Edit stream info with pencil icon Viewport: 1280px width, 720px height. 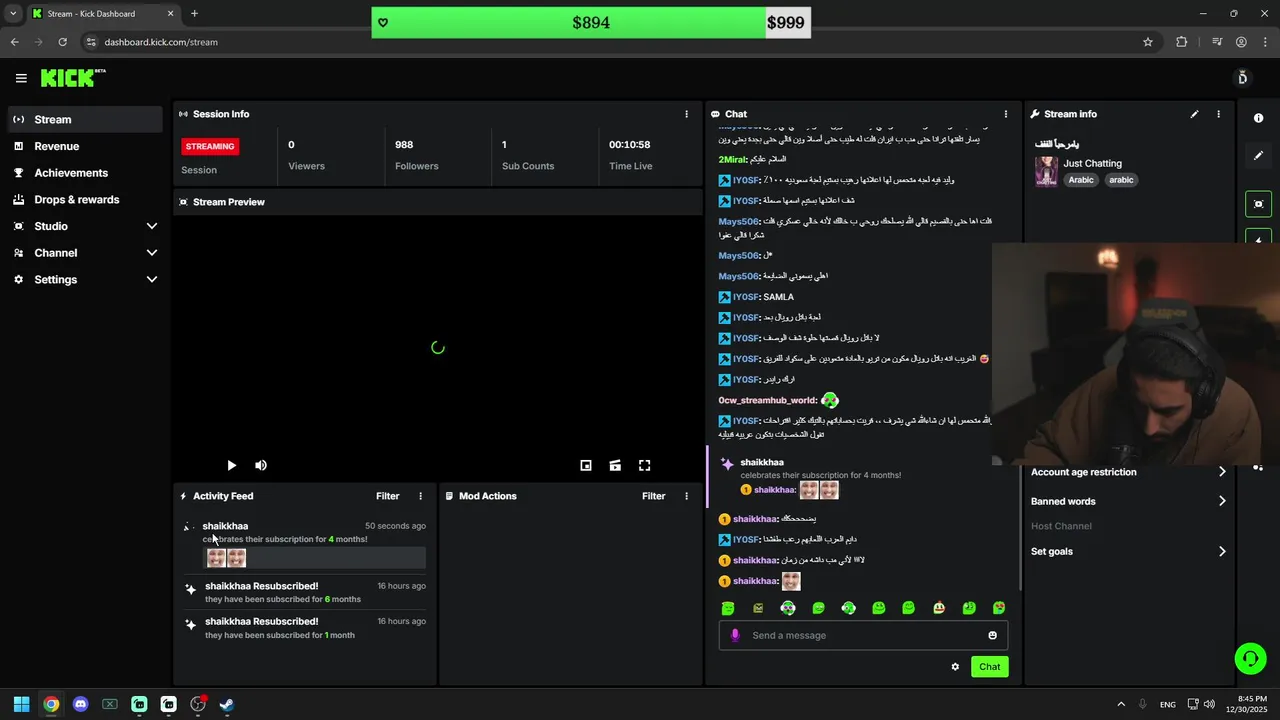pos(1194,114)
